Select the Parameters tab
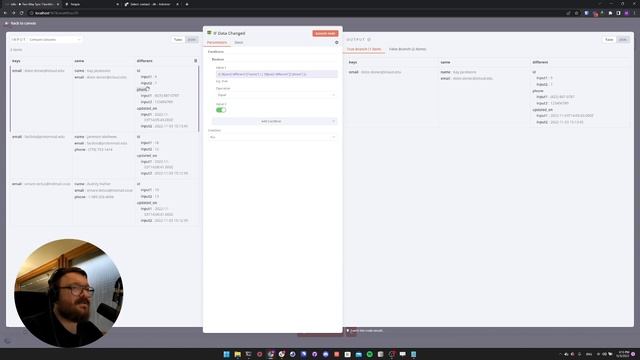Screen dimensions: 640x360 coord(217,42)
